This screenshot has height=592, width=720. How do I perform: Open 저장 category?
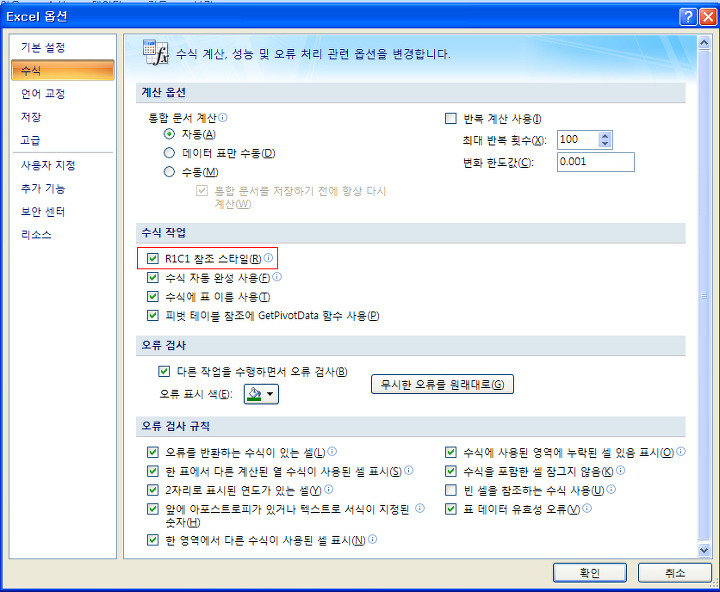pos(63,117)
